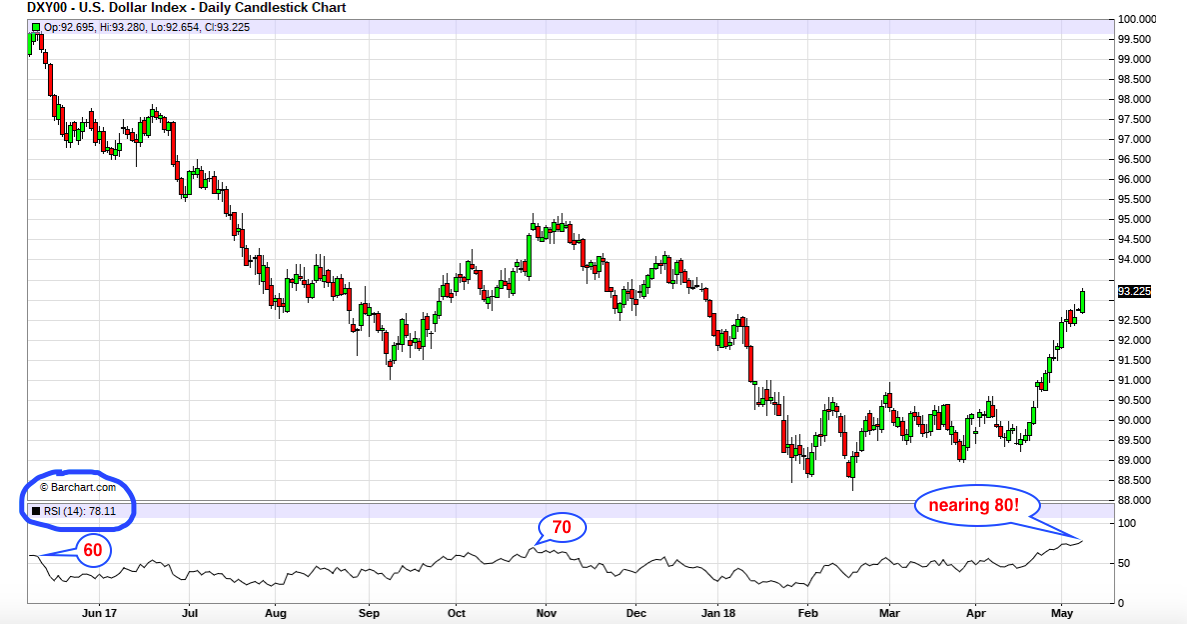The width and height of the screenshot is (1187, 624).
Task: Select the RSI (14): 78.11 readout
Action: point(79,511)
